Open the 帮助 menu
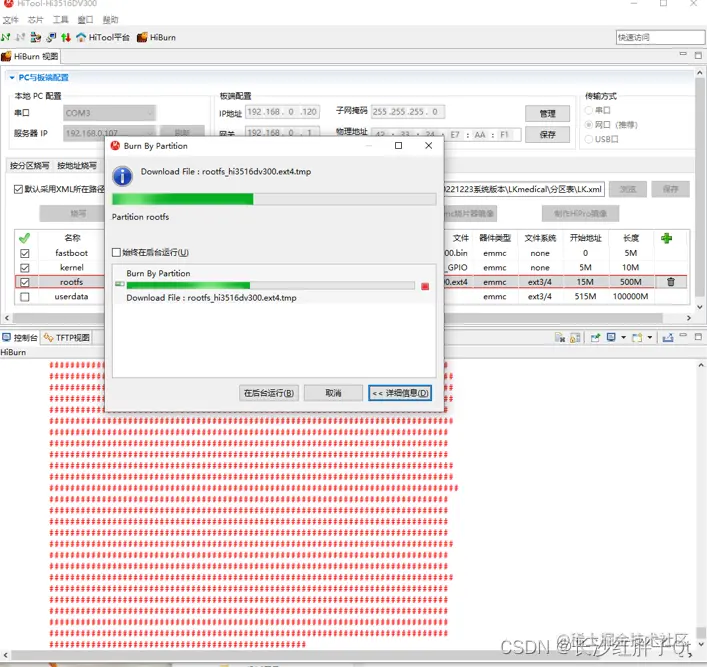 110,19
